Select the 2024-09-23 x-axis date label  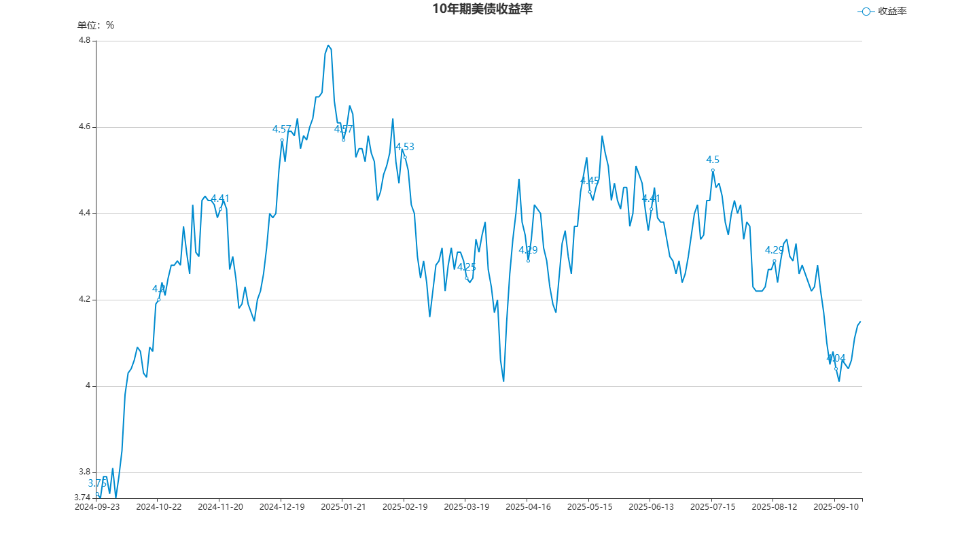[97, 507]
